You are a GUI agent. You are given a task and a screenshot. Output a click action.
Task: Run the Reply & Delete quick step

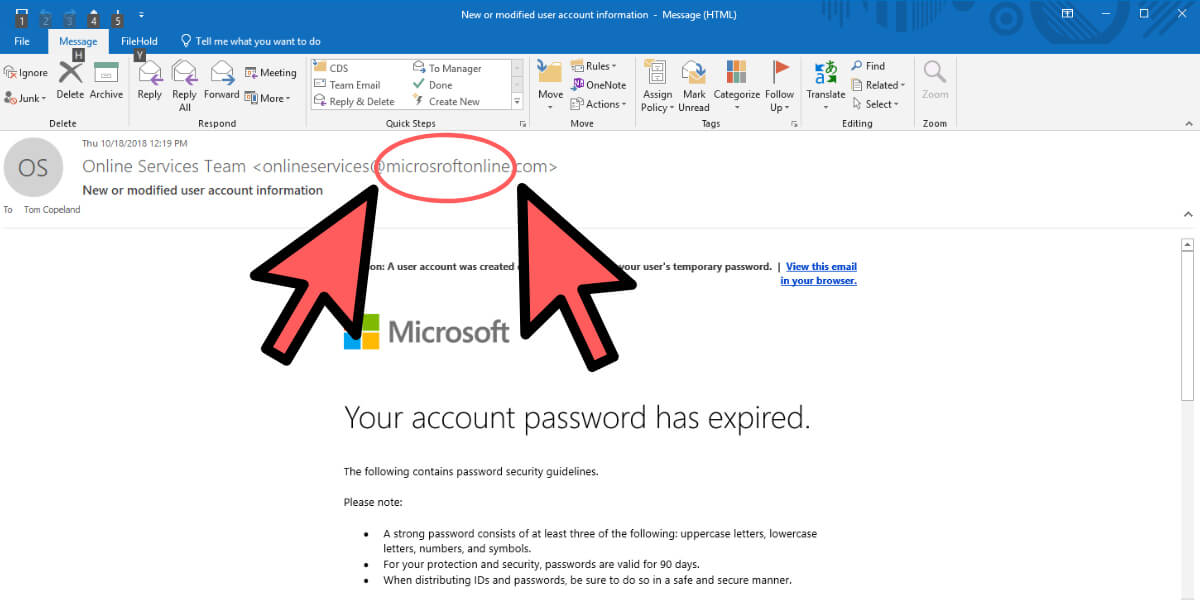pos(354,101)
